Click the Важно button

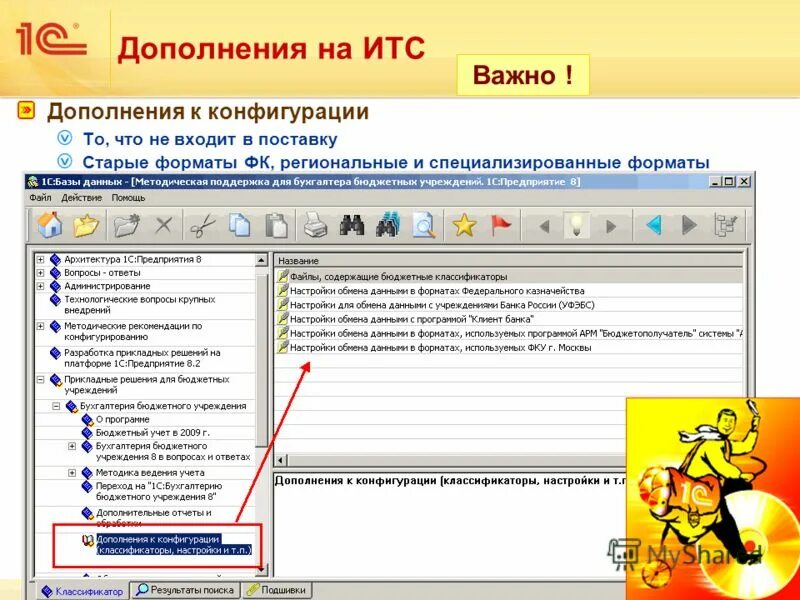[523, 73]
